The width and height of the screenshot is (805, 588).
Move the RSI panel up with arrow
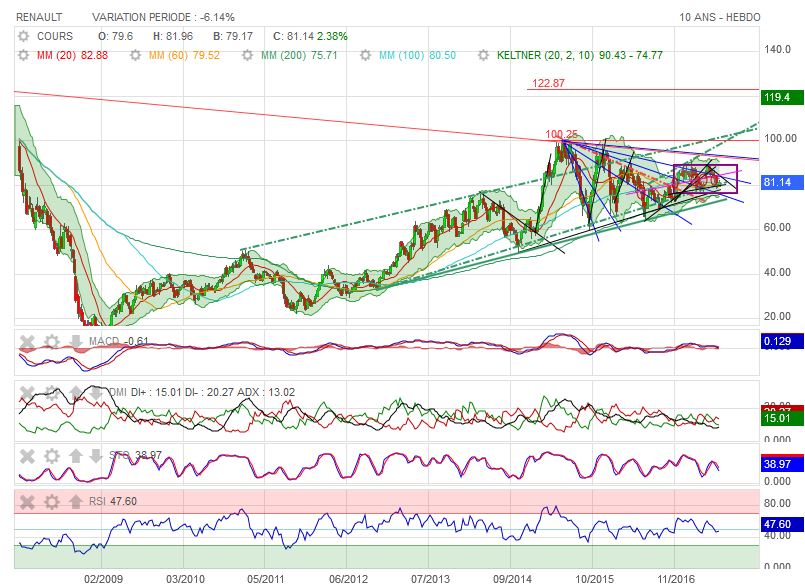tap(75, 502)
